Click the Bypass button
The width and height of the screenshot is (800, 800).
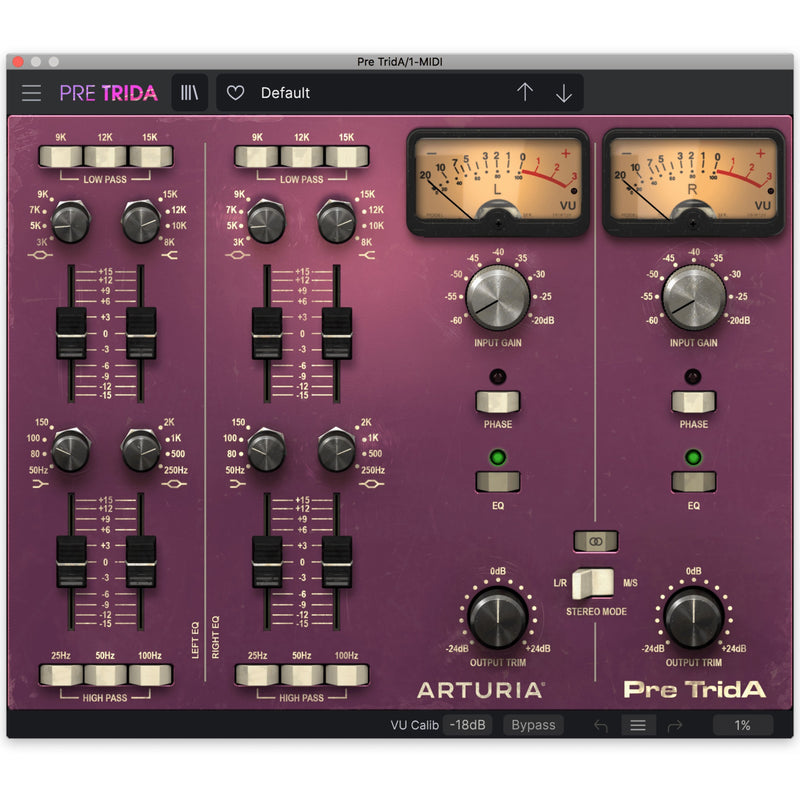[x=533, y=725]
